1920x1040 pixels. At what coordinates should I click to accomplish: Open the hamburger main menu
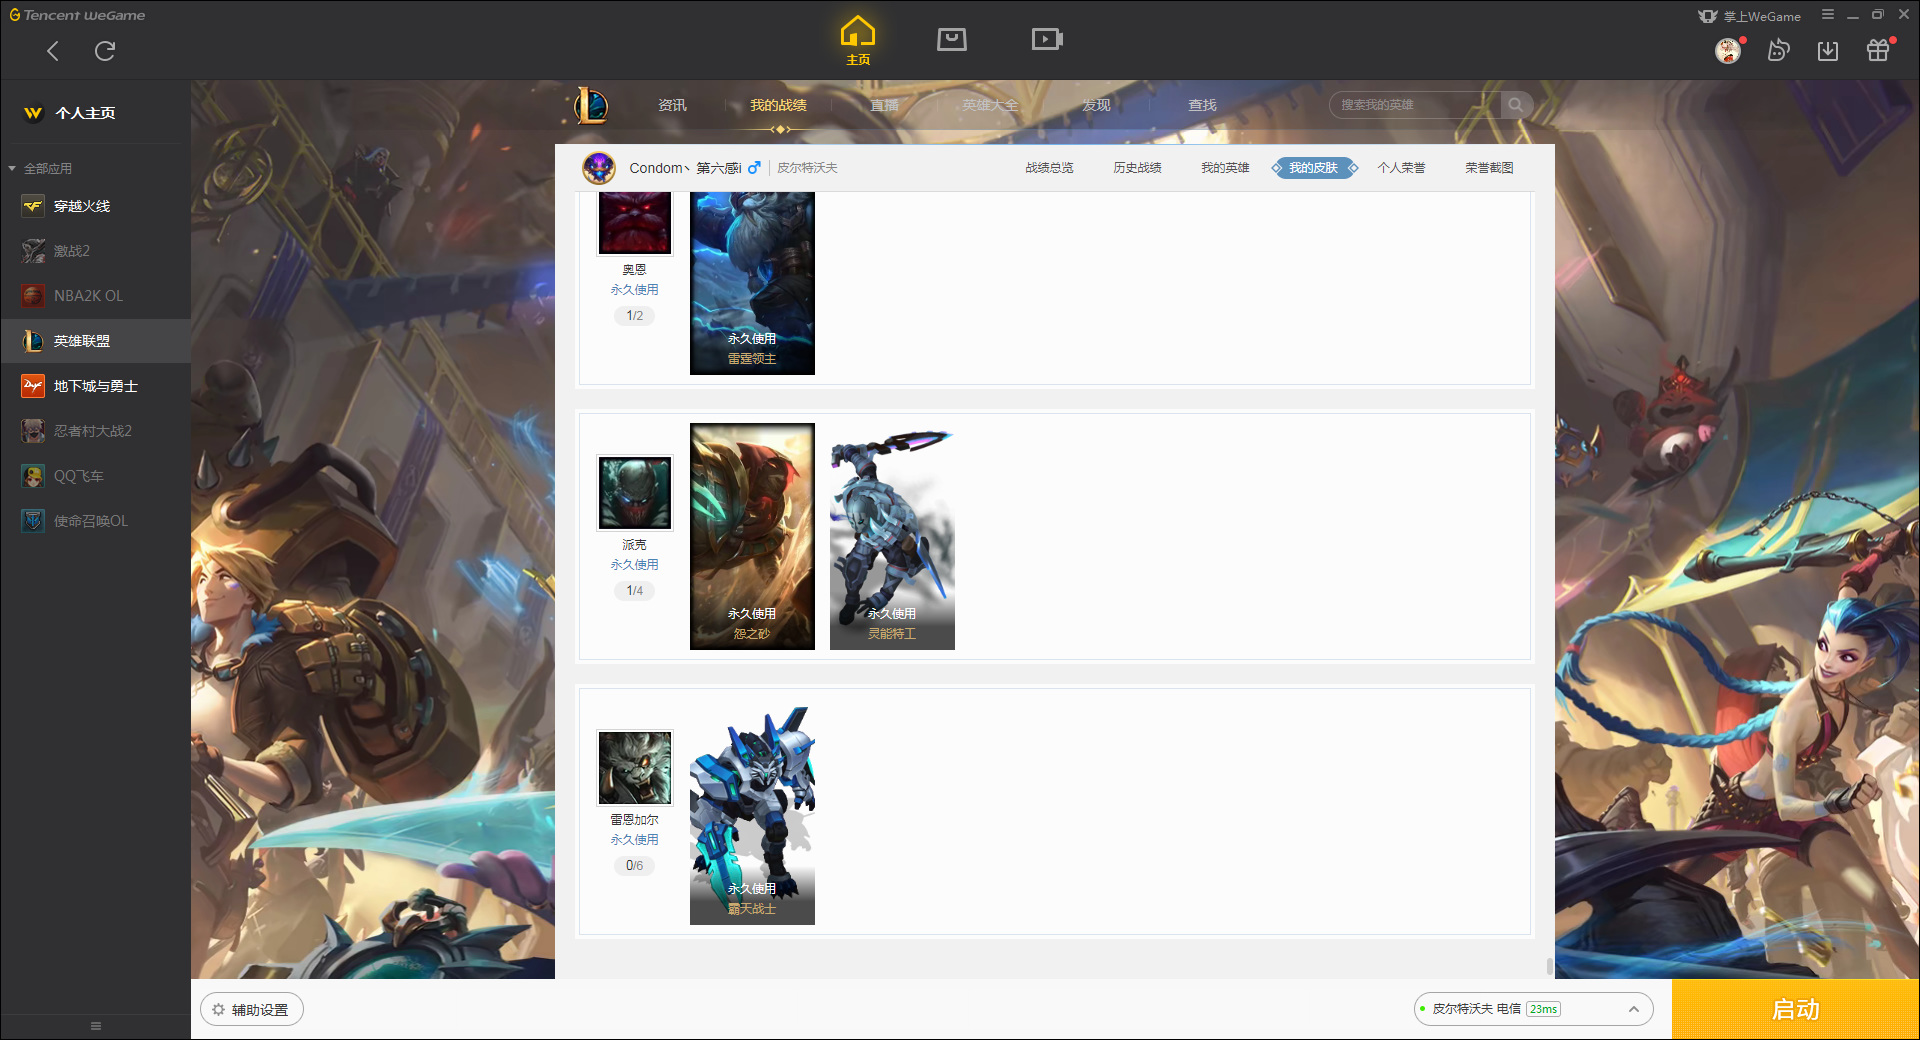1828,15
